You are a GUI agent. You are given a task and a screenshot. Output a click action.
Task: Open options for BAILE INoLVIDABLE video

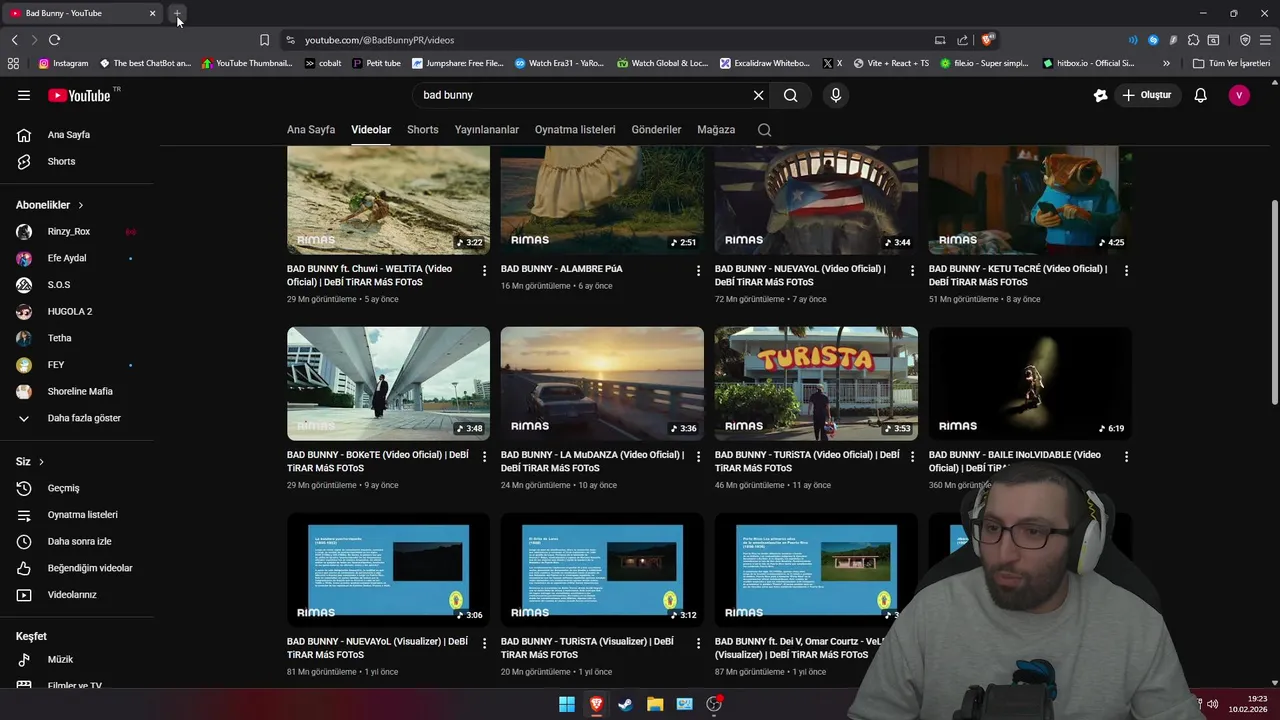(x=1126, y=456)
